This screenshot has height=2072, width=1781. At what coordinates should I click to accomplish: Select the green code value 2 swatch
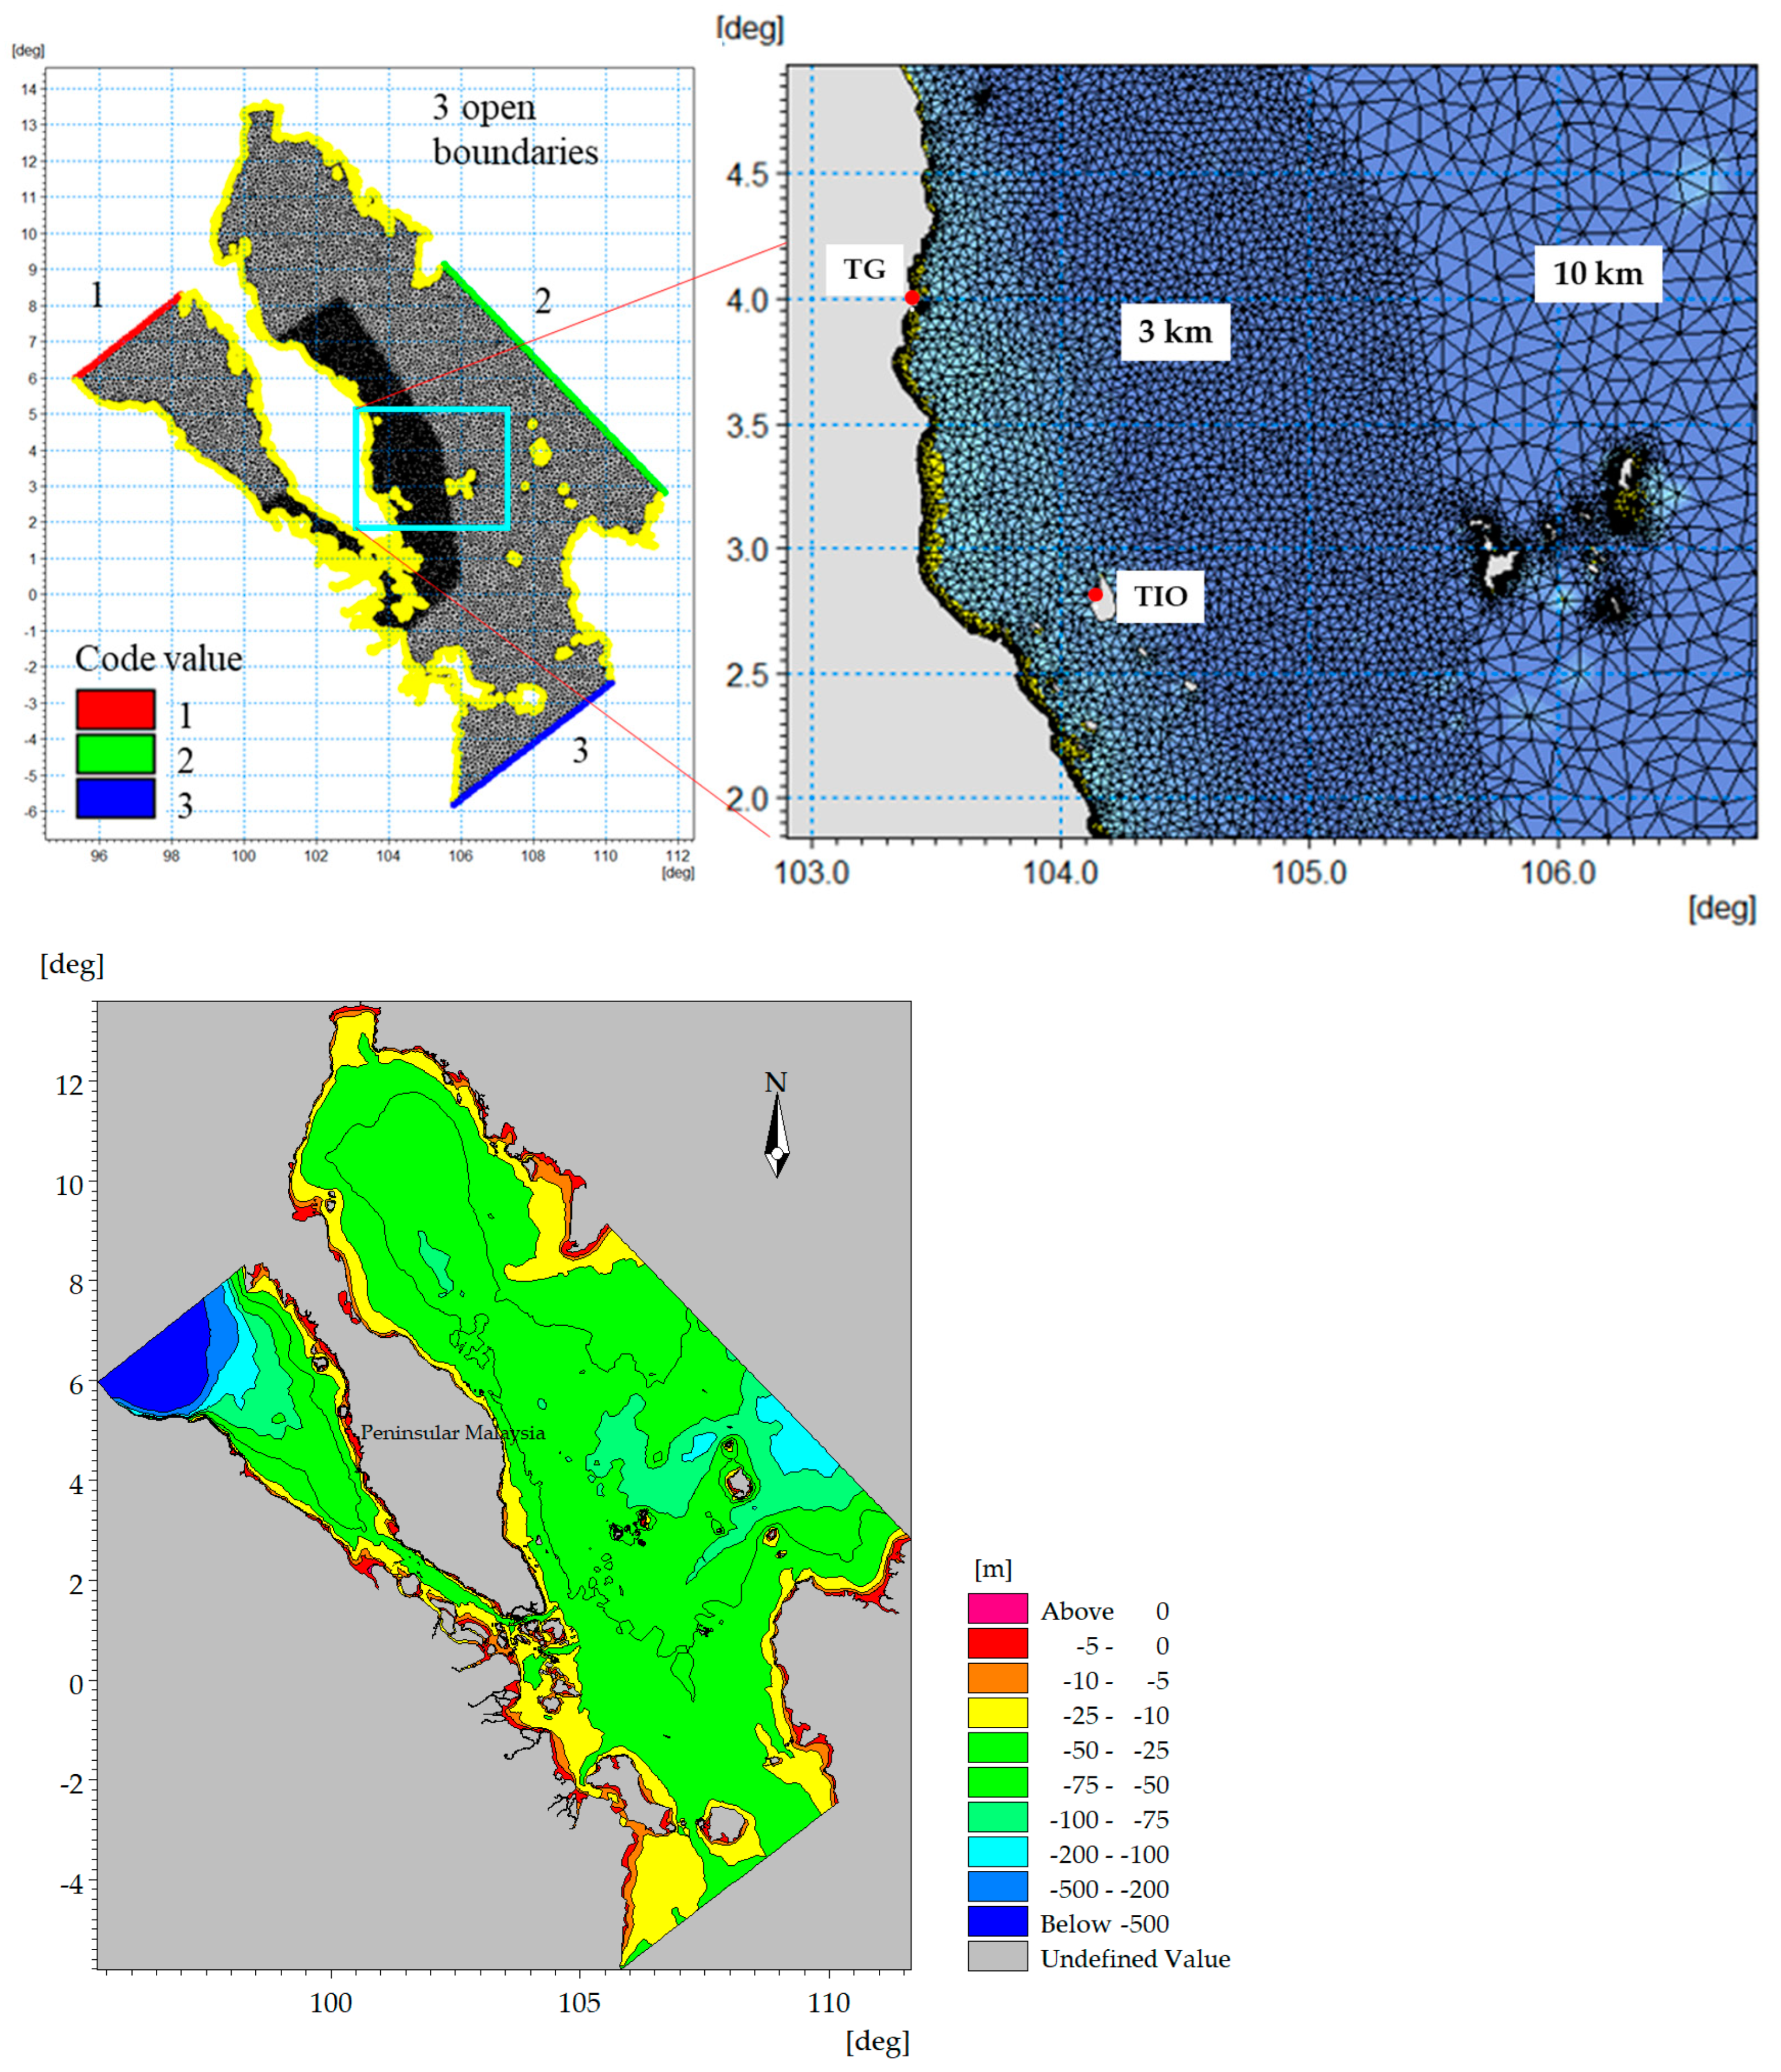[x=115, y=754]
